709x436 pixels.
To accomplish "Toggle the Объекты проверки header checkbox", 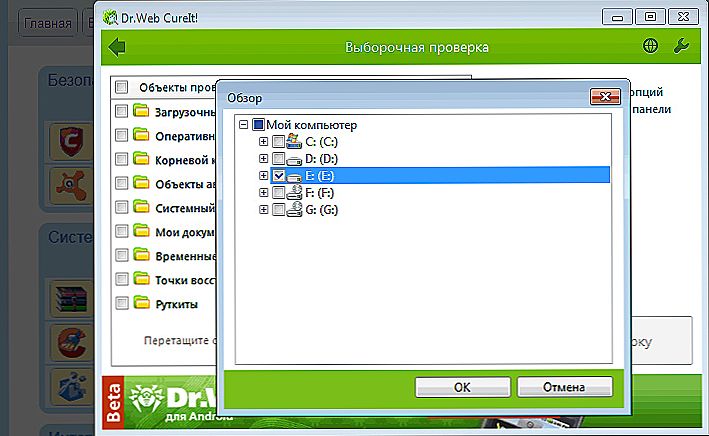I will (x=122, y=87).
